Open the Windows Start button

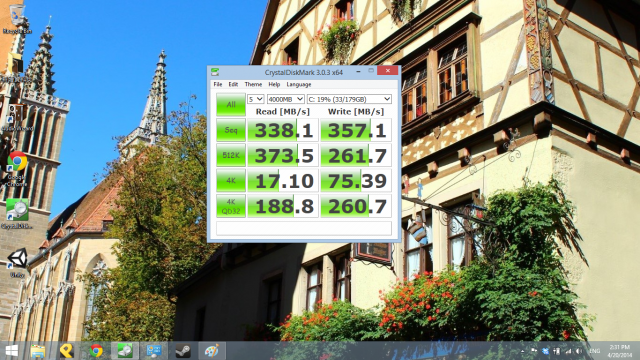11,351
